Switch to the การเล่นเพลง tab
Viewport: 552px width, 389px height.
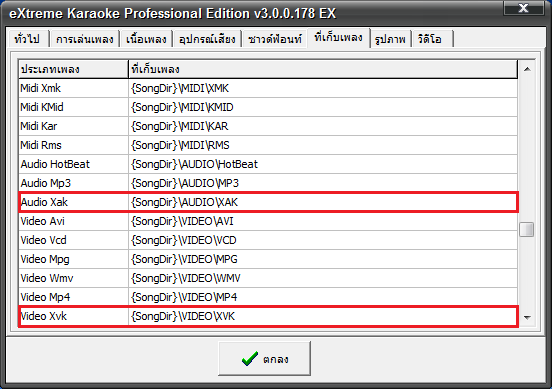pyautogui.click(x=84, y=39)
